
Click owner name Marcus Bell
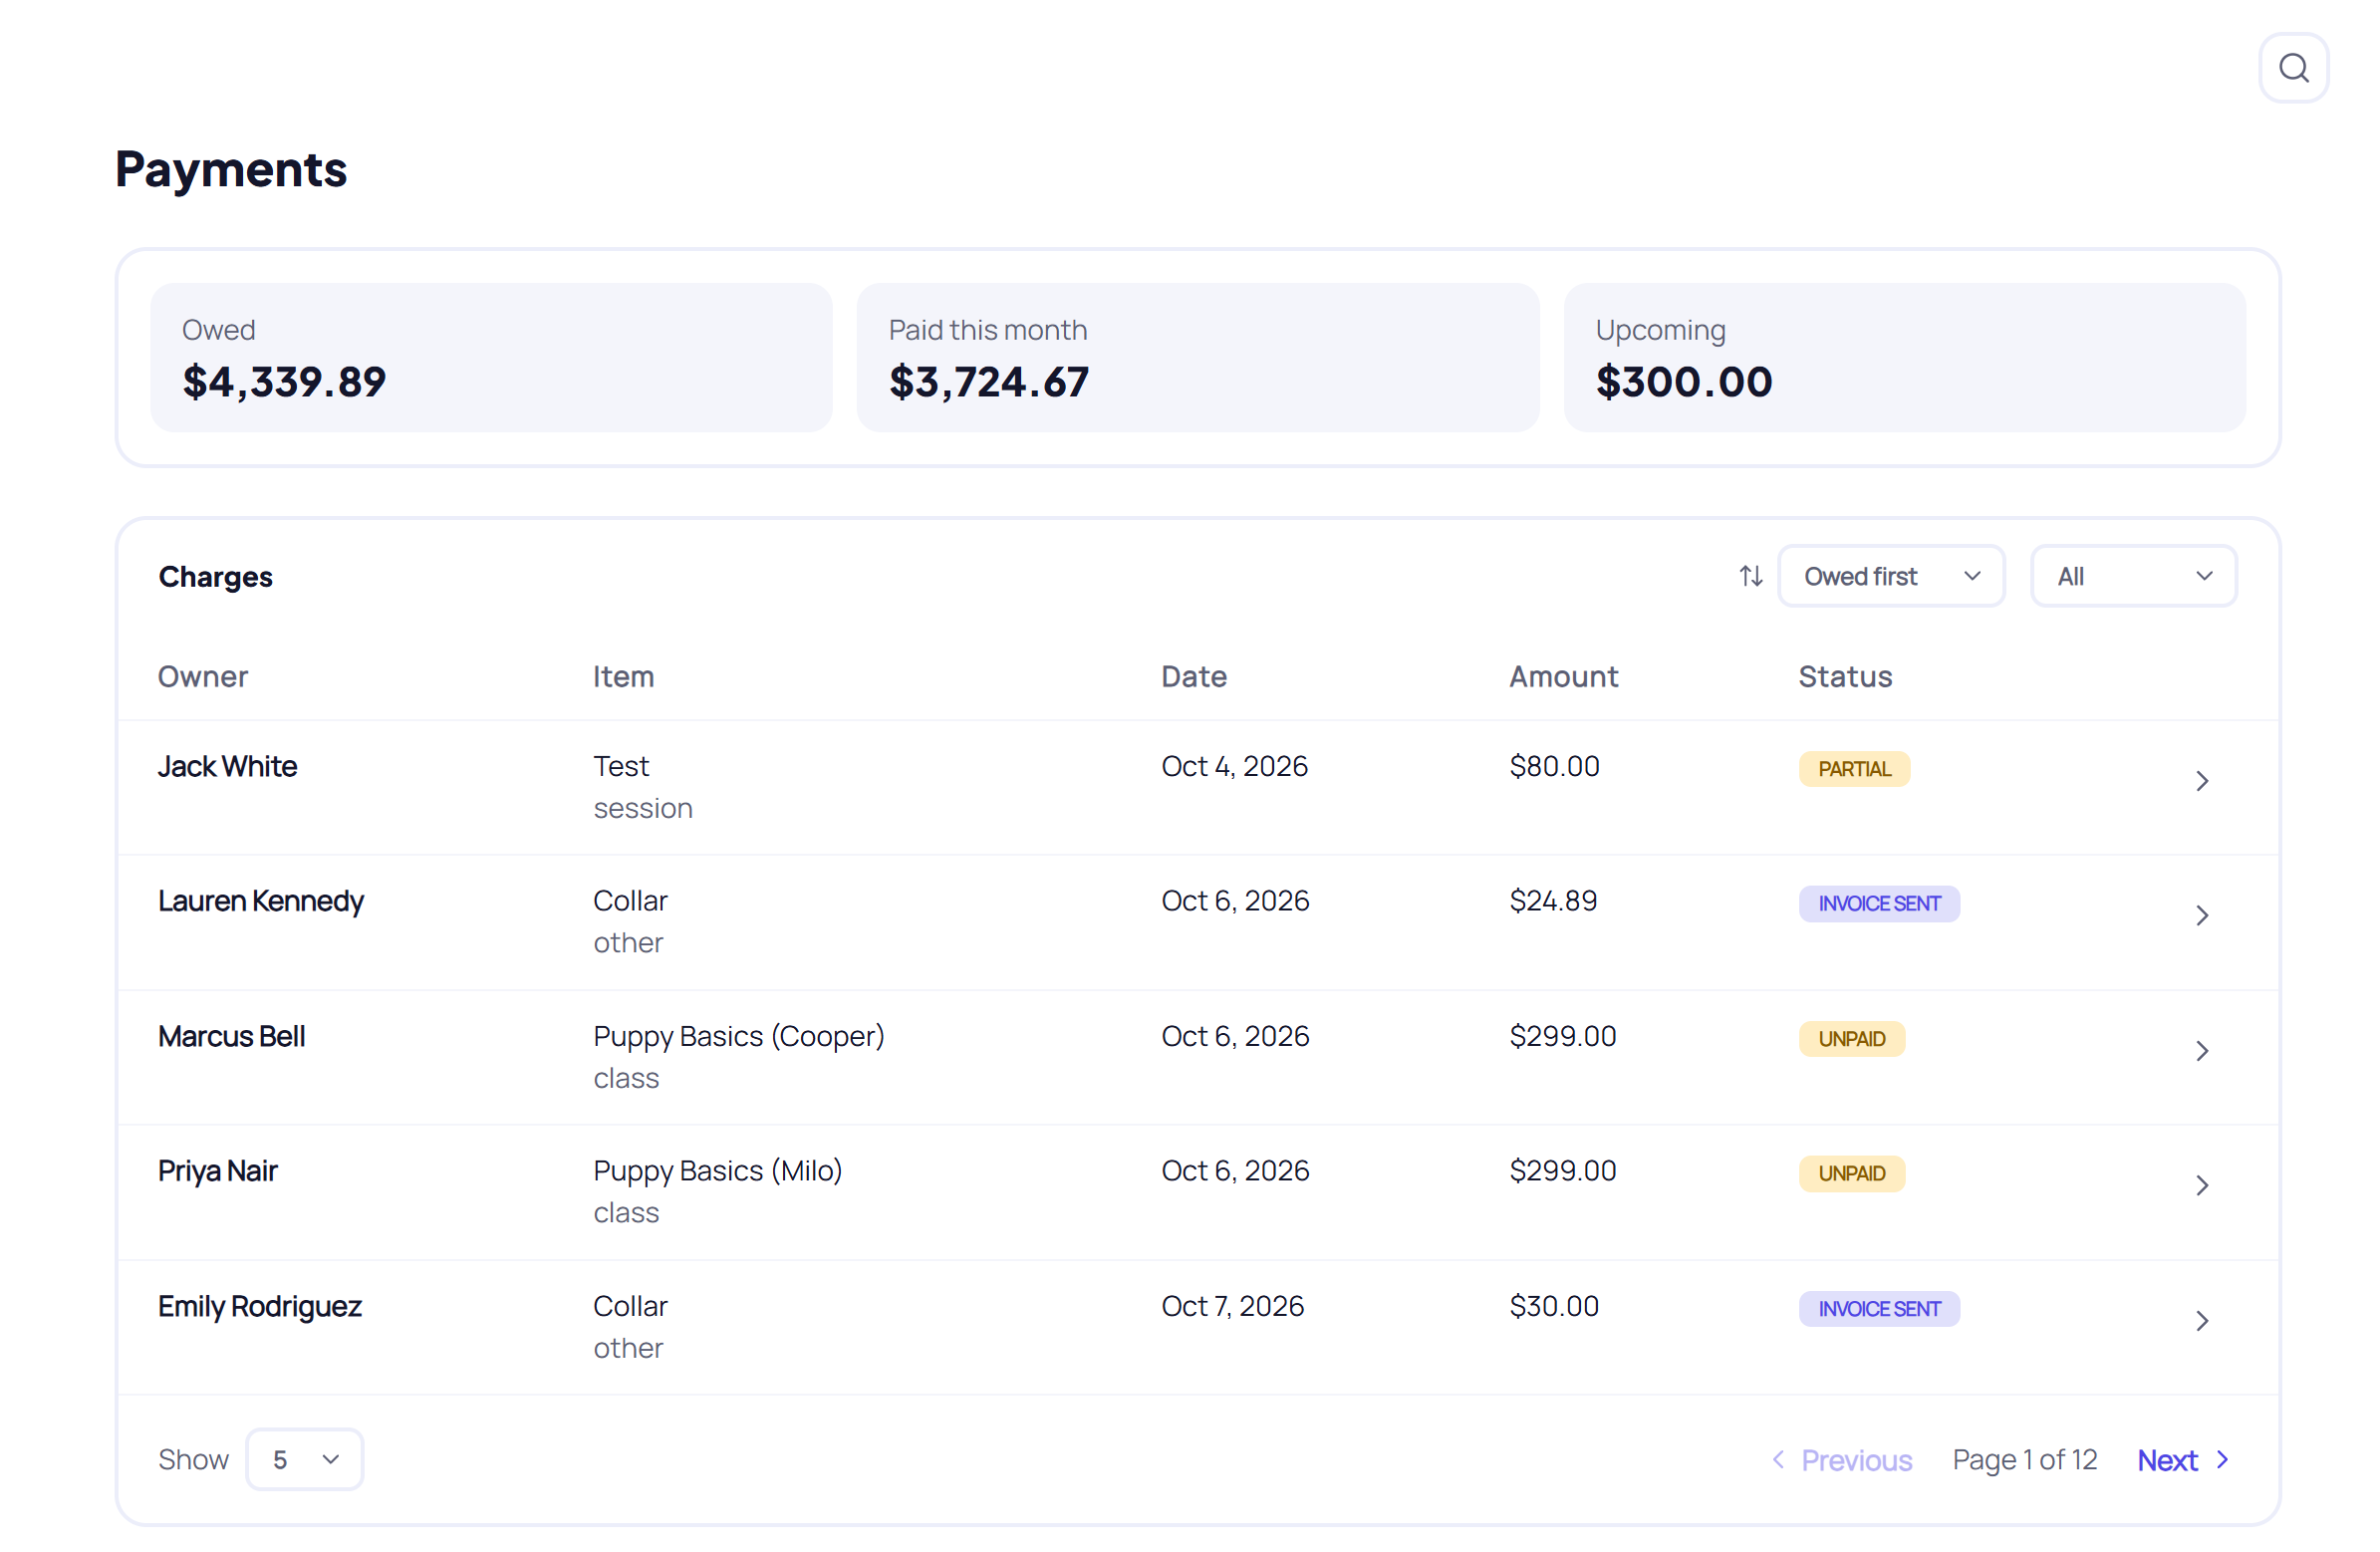click(x=231, y=1036)
